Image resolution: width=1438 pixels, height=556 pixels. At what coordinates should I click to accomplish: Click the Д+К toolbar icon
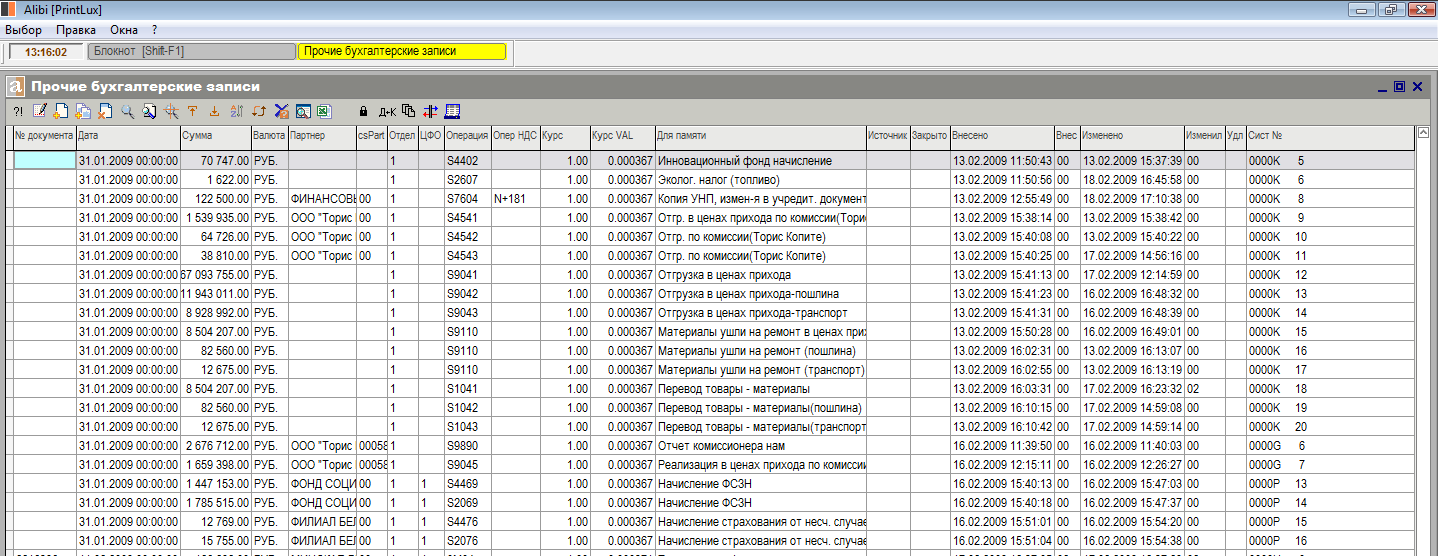[387, 111]
